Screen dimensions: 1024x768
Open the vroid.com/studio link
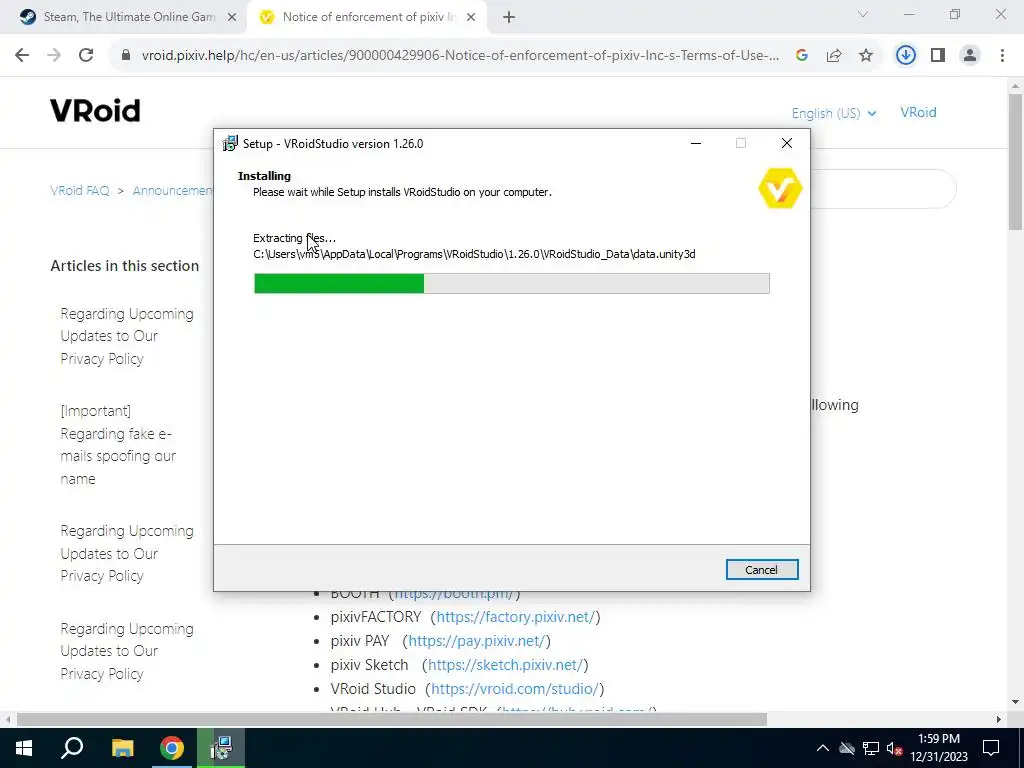click(x=515, y=689)
